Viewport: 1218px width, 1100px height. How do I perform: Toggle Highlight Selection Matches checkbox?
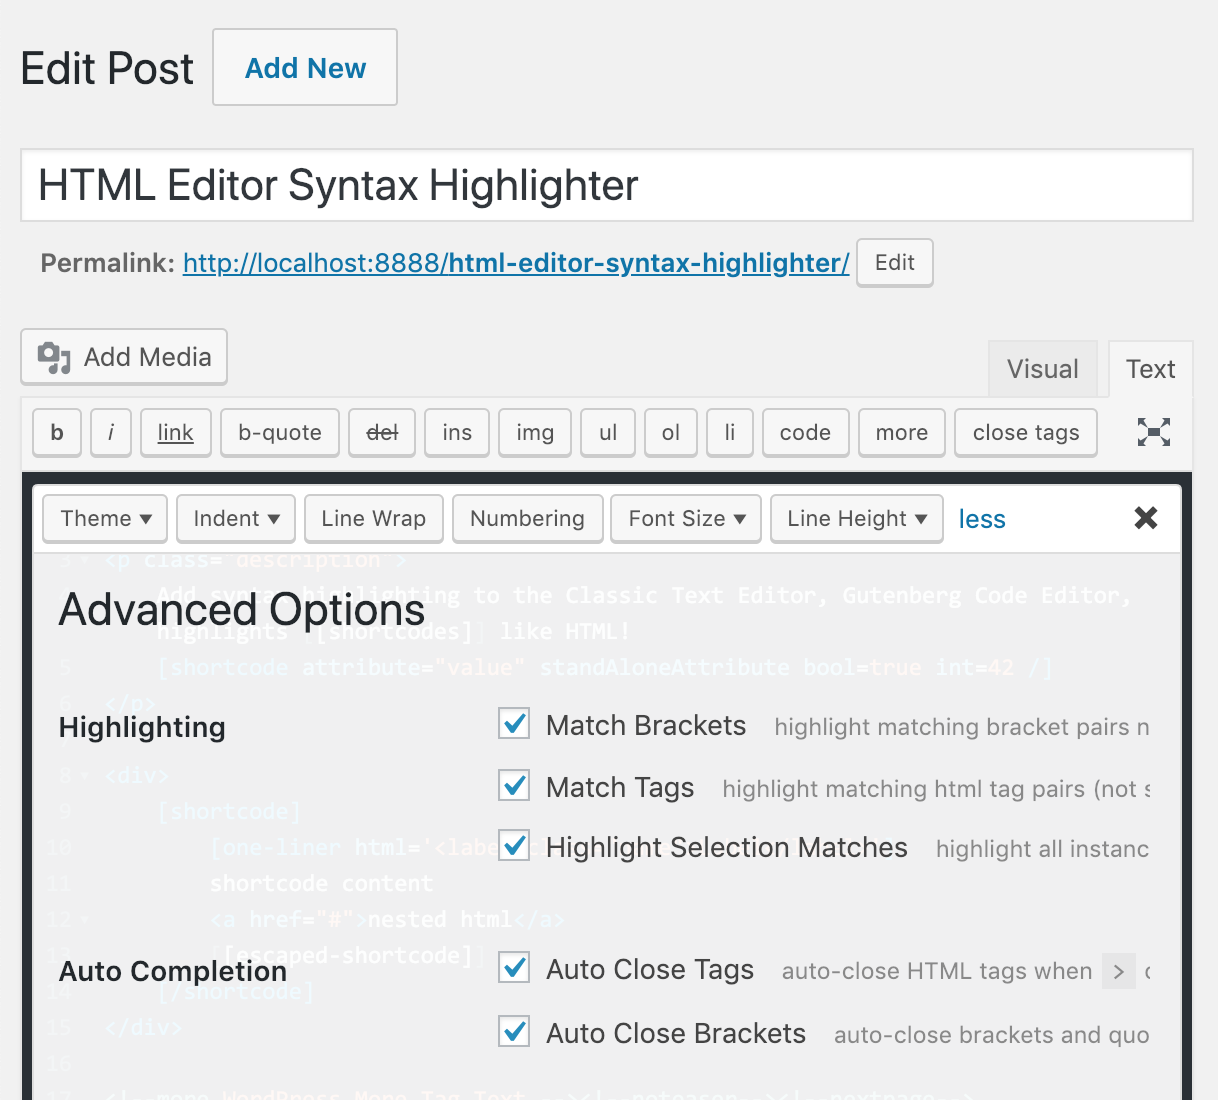point(514,846)
